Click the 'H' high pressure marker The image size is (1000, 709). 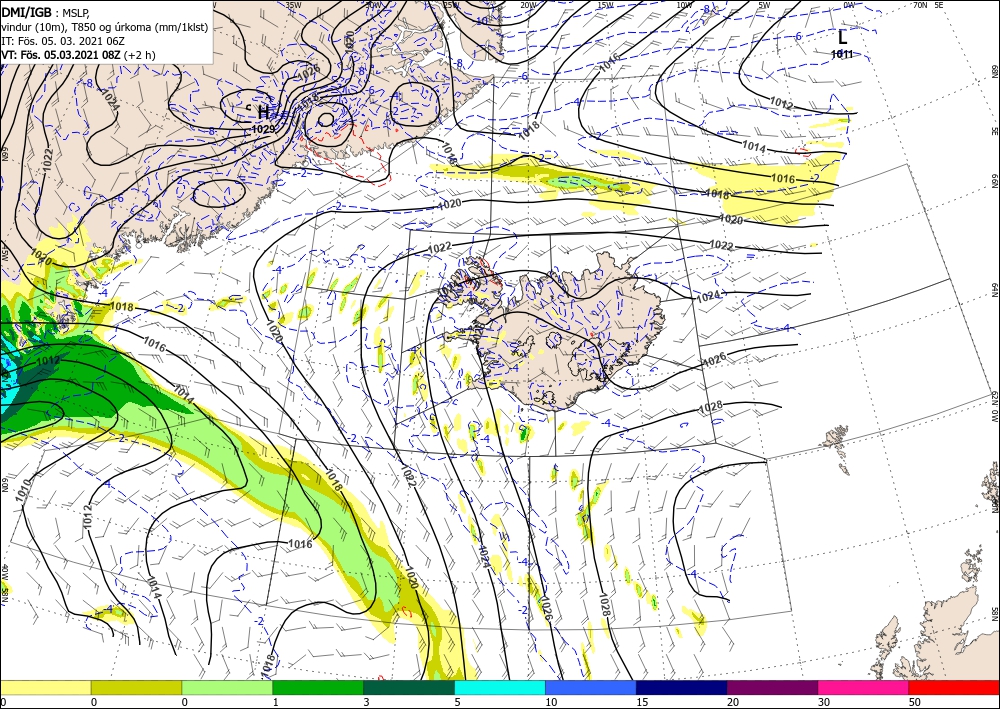click(263, 113)
